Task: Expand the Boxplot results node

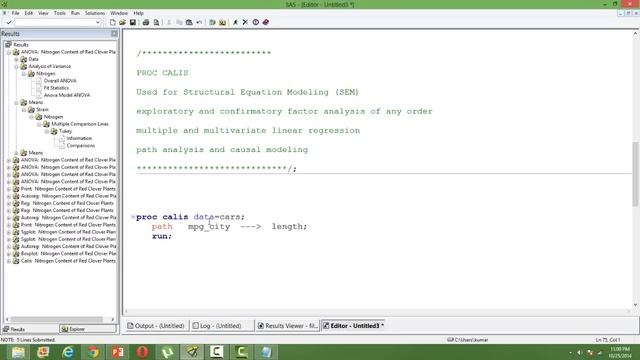Action: point(9,253)
